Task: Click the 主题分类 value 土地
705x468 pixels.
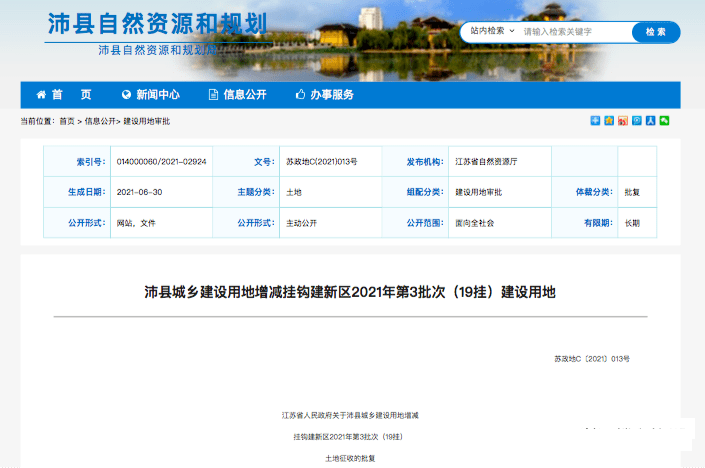Action: pyautogui.click(x=294, y=192)
